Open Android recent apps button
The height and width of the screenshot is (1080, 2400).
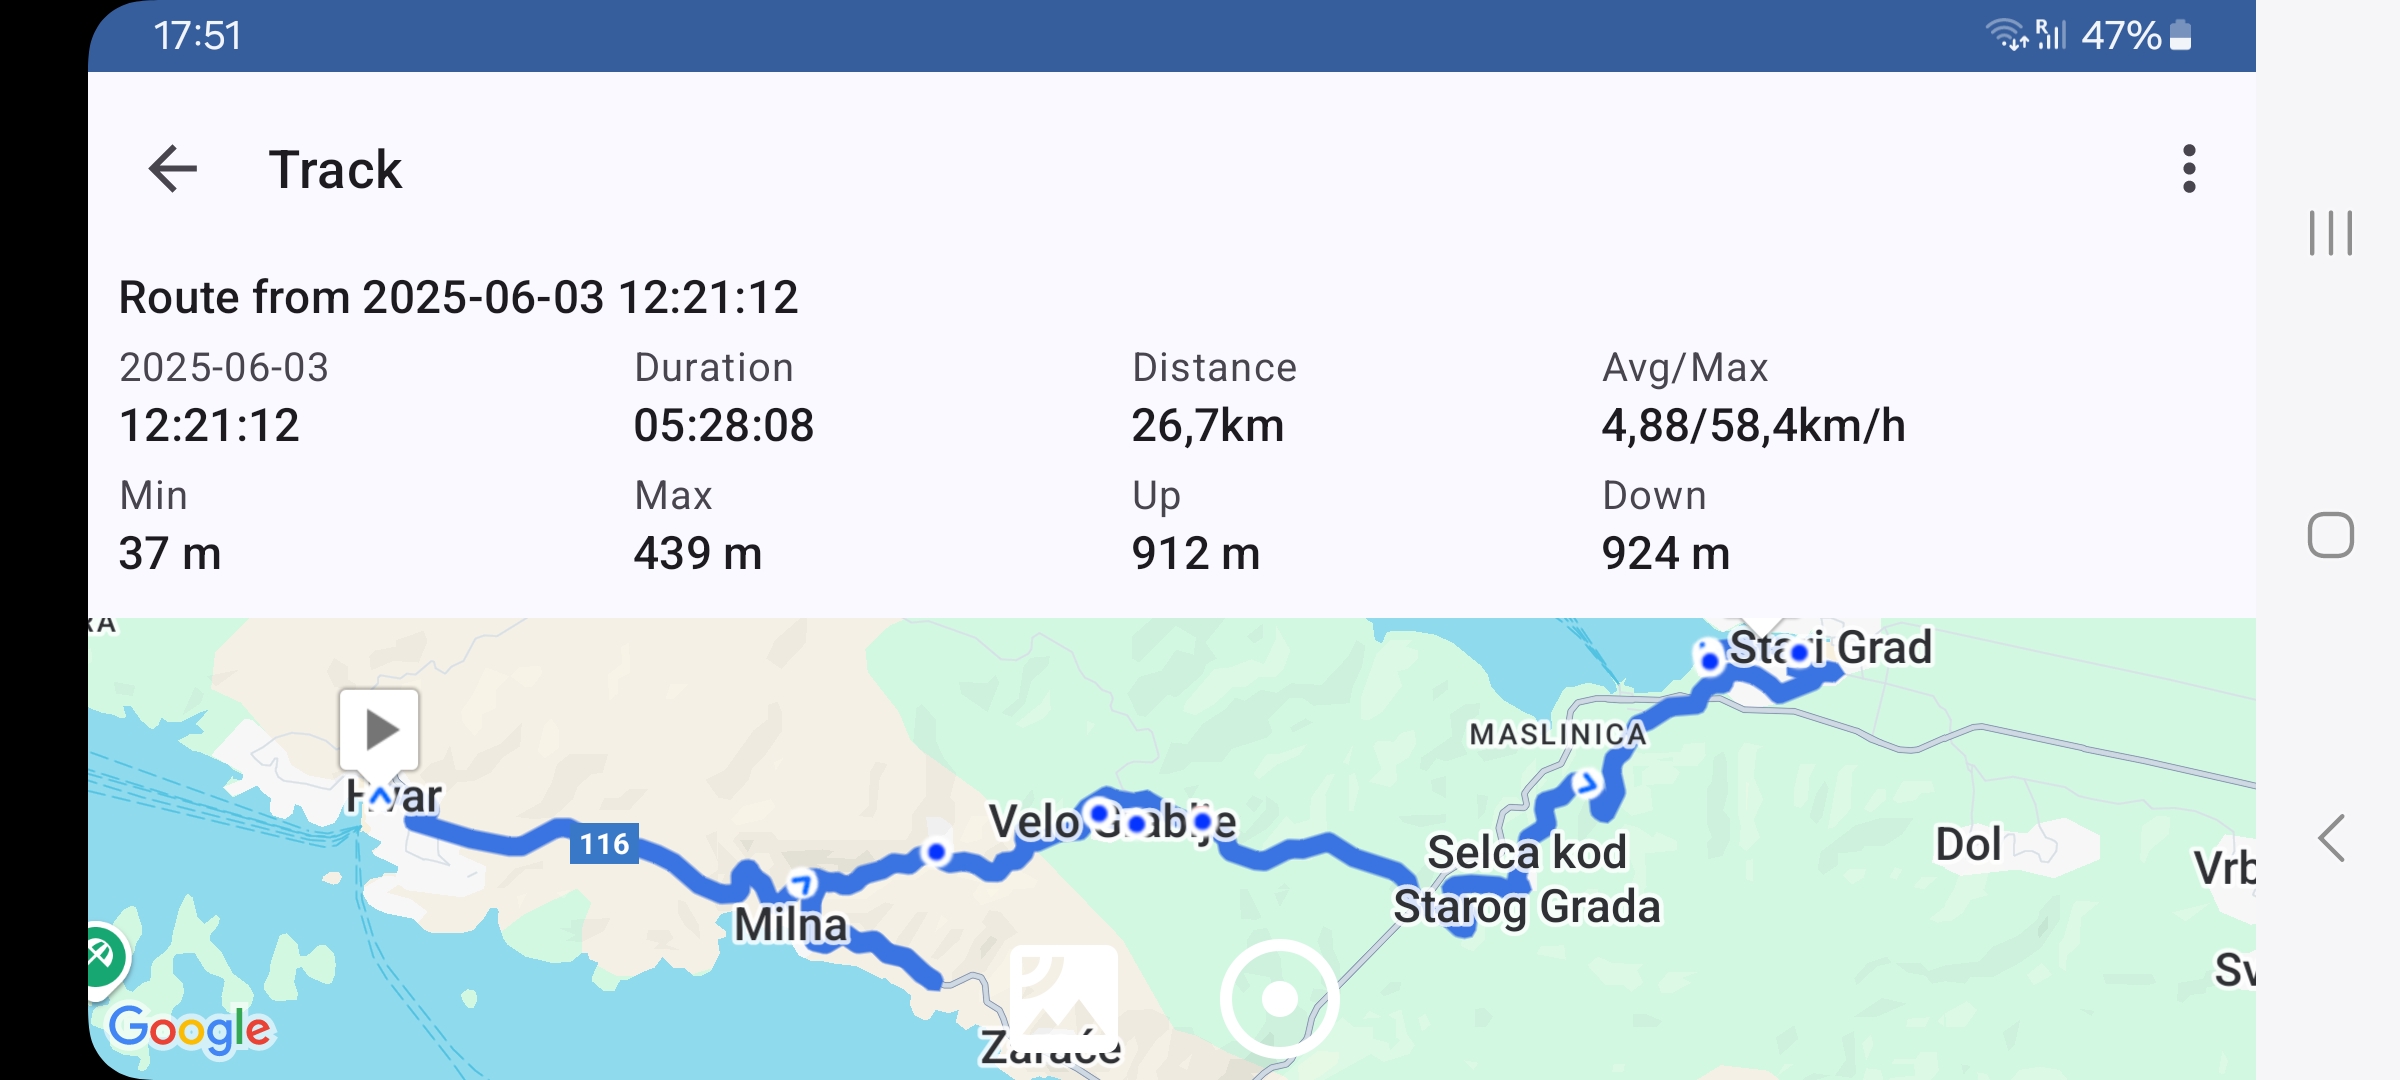(x=2330, y=233)
